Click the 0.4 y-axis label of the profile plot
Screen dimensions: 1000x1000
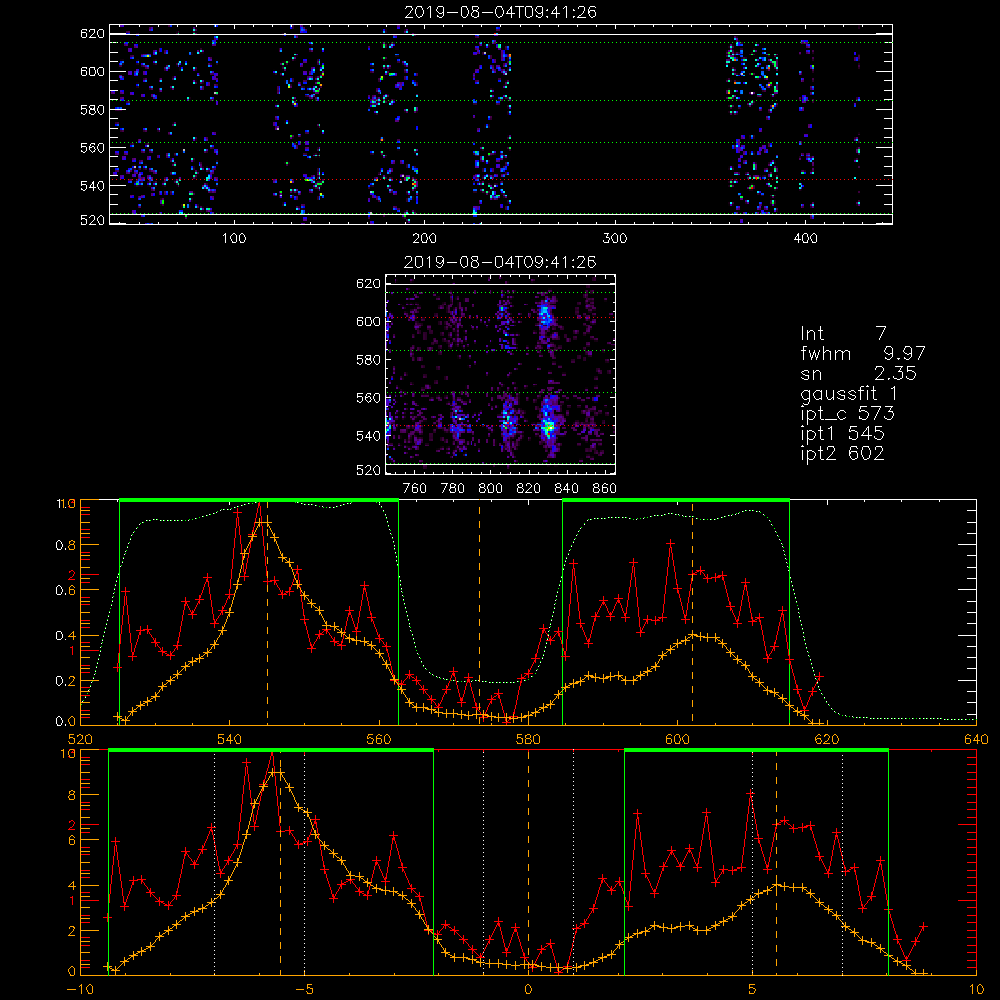pyautogui.click(x=64, y=636)
